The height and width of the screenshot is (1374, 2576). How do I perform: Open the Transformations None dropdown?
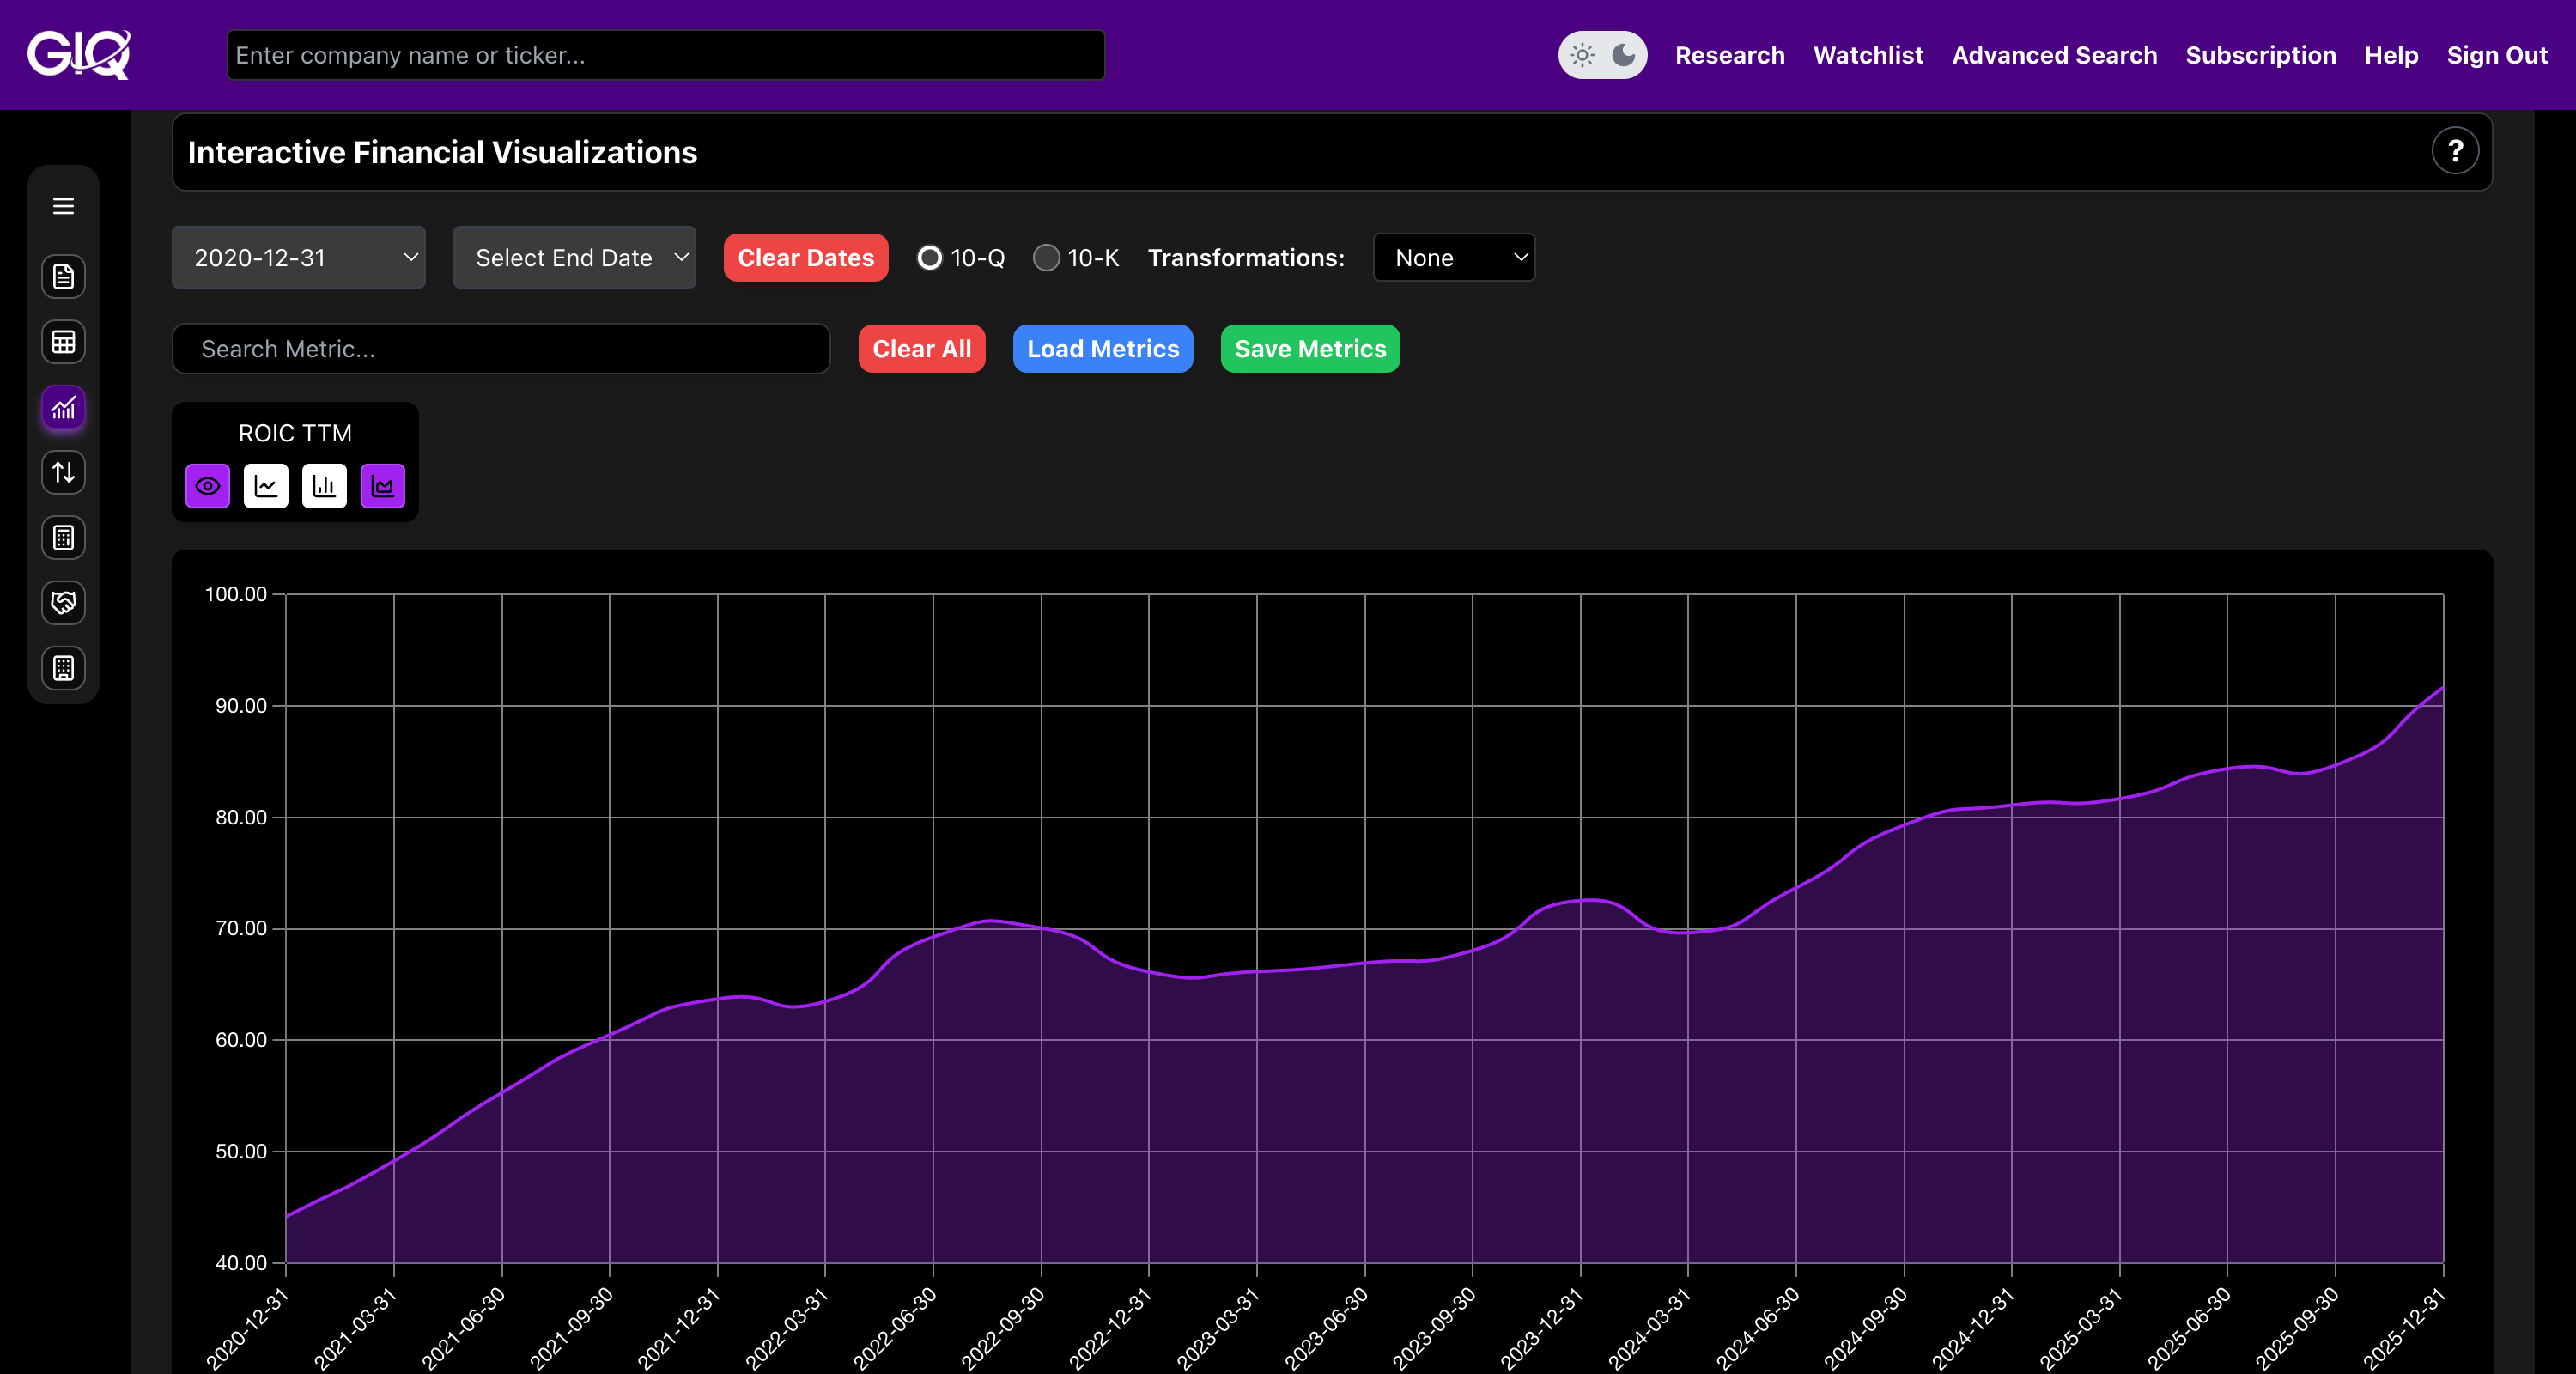click(x=1453, y=258)
